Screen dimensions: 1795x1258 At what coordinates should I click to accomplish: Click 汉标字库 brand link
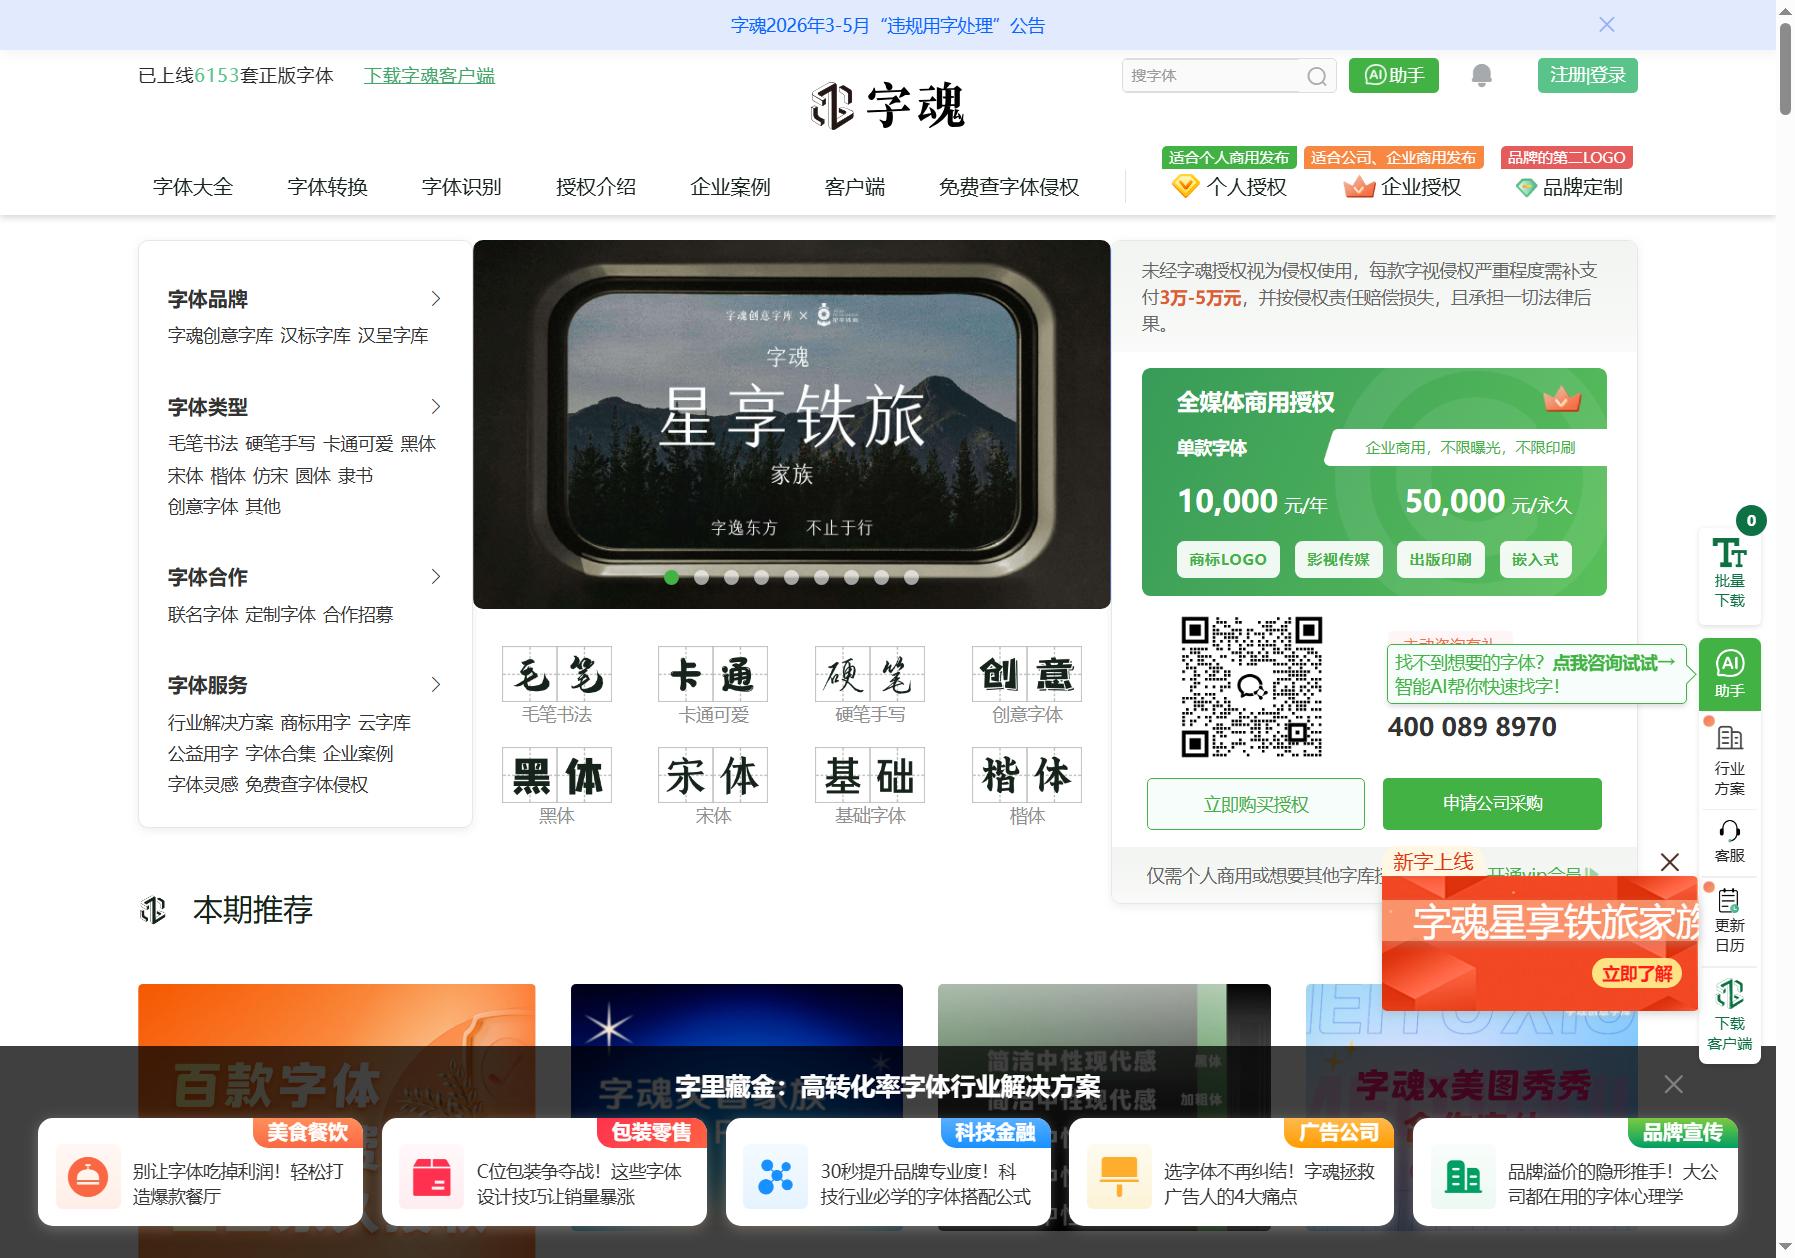click(315, 336)
